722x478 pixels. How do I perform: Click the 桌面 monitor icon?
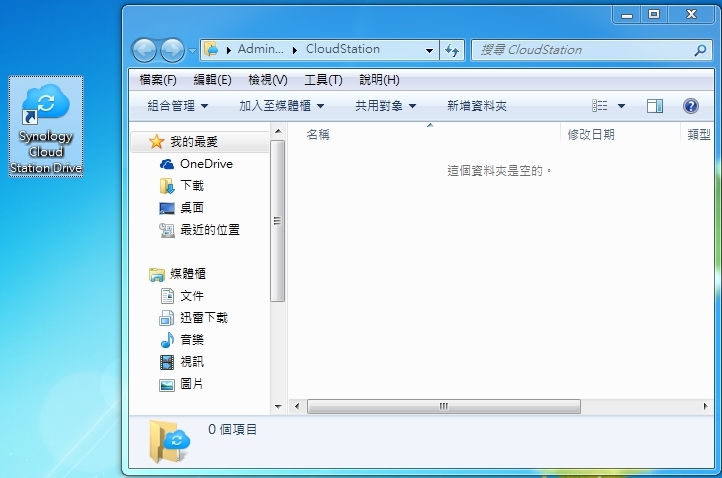(167, 208)
